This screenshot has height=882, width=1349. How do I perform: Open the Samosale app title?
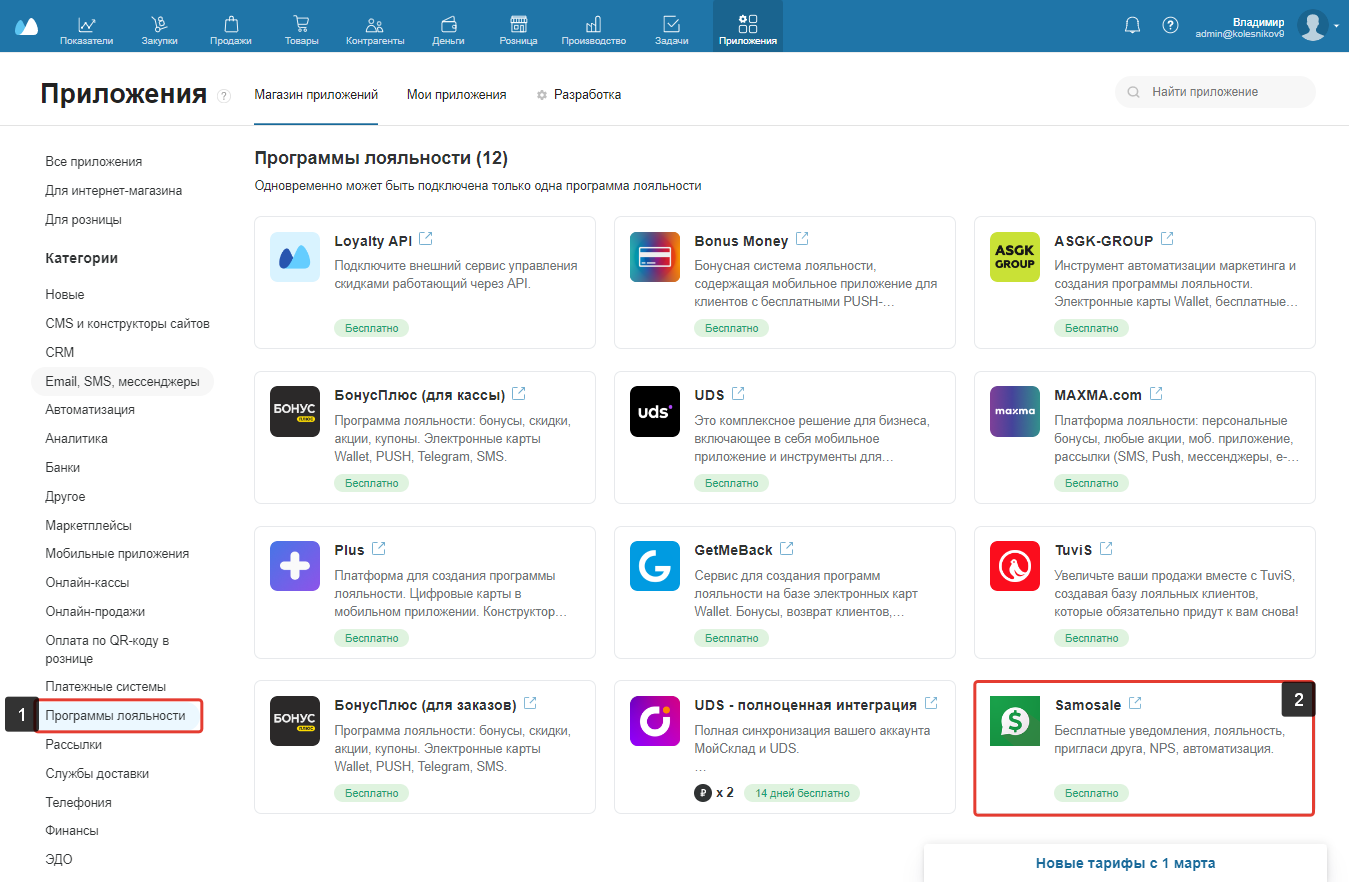tap(1088, 705)
